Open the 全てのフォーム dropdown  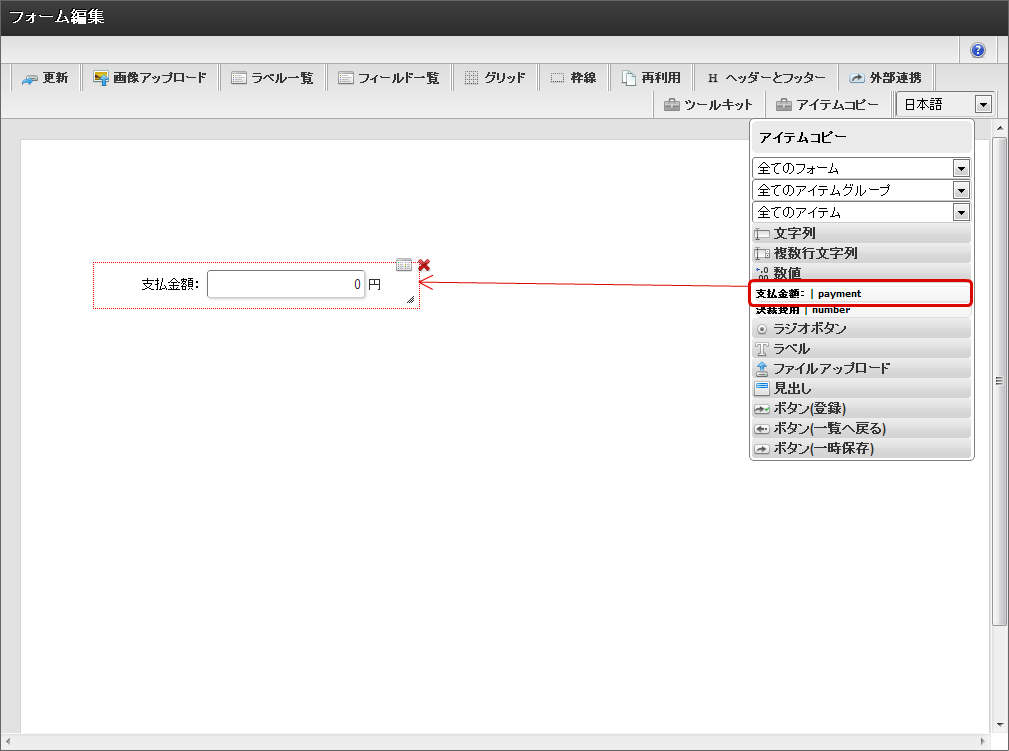(861, 169)
